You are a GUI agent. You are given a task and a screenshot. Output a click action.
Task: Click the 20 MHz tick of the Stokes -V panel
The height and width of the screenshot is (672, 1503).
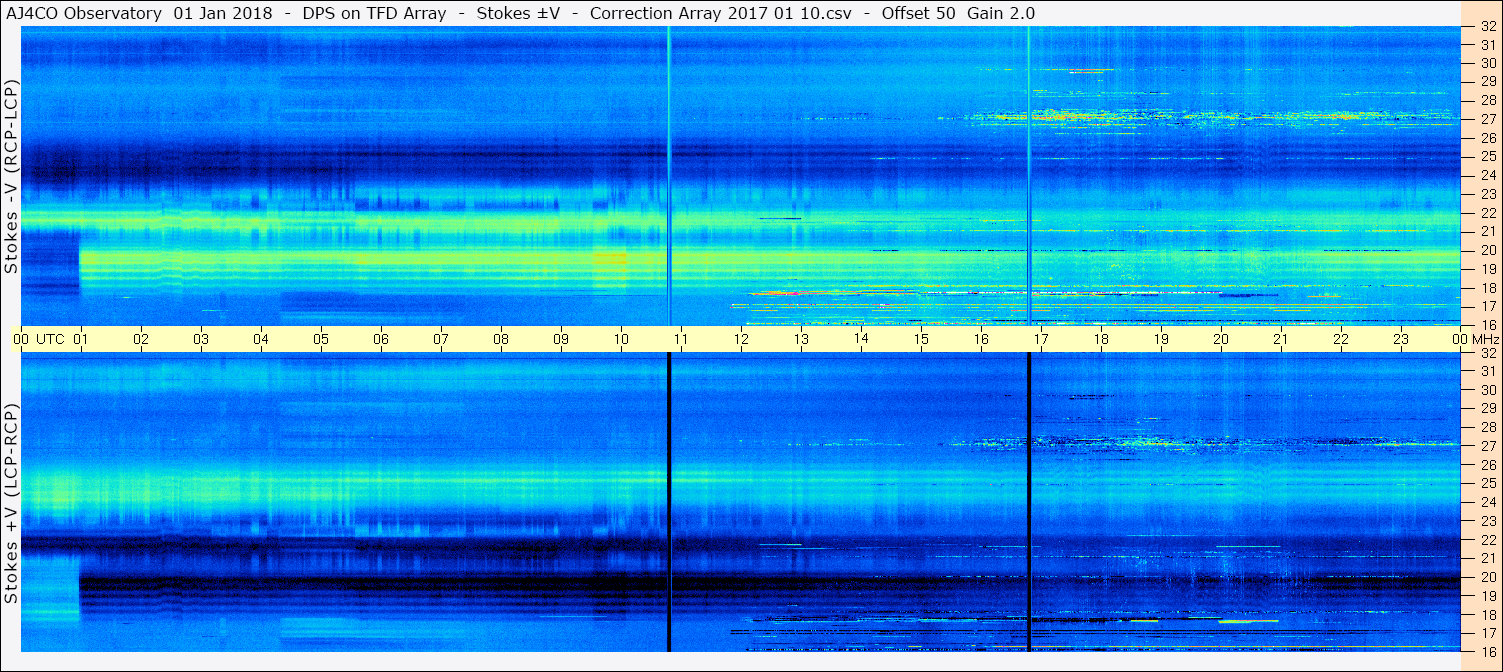(x=1488, y=250)
